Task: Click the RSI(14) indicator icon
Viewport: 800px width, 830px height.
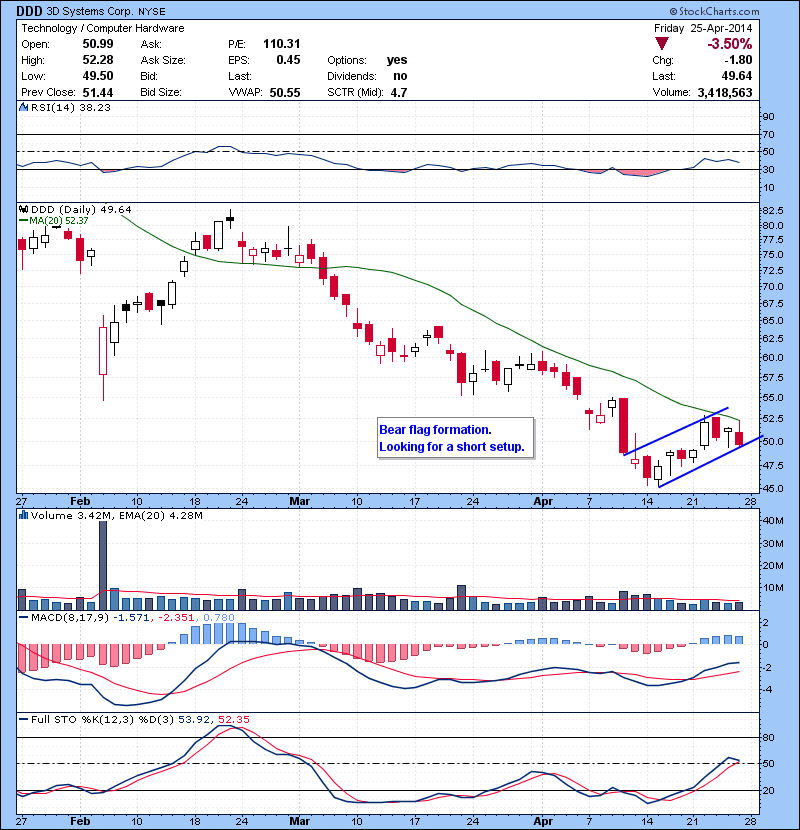Action: click(23, 107)
